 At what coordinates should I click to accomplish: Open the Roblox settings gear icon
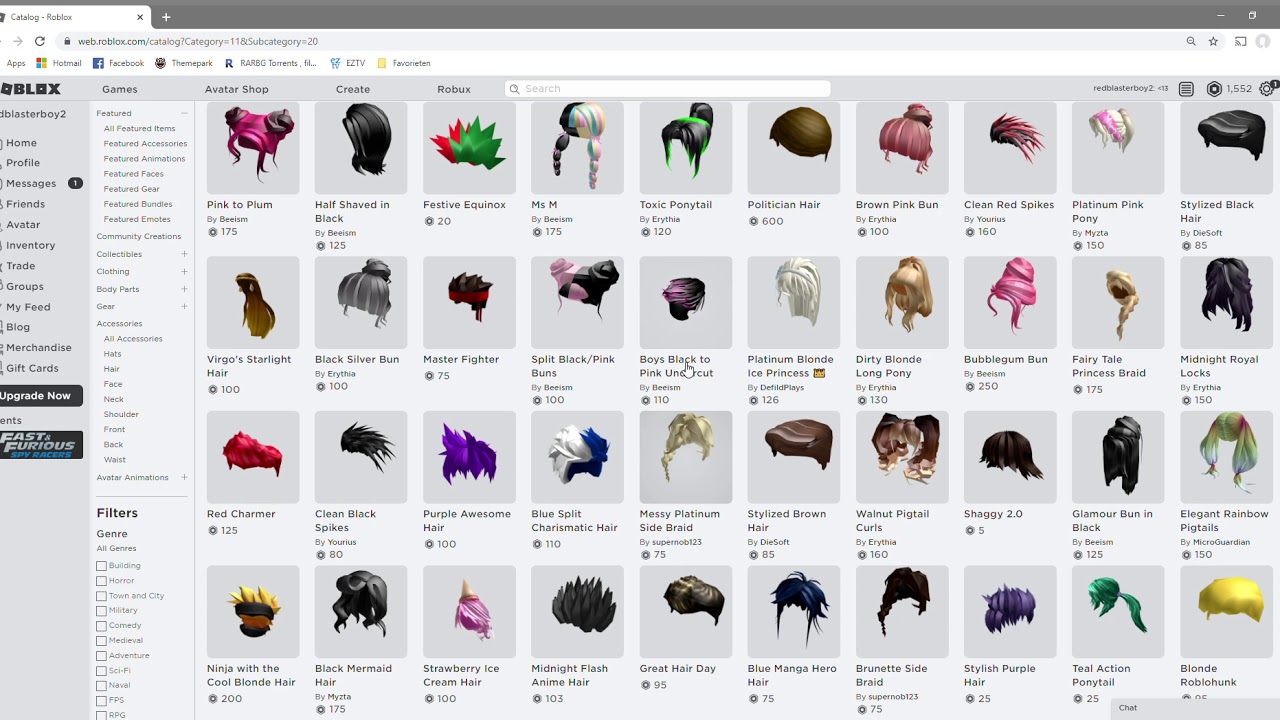pyautogui.click(x=1268, y=89)
